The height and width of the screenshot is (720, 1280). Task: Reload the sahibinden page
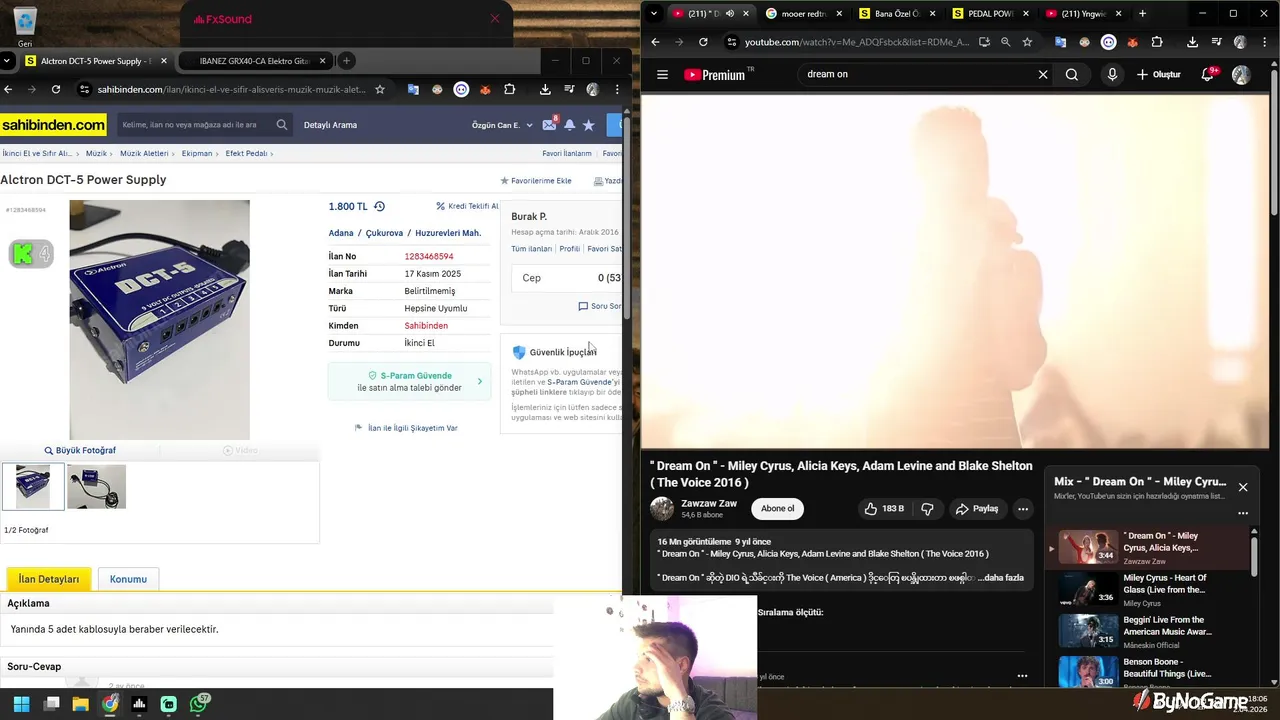[x=56, y=89]
